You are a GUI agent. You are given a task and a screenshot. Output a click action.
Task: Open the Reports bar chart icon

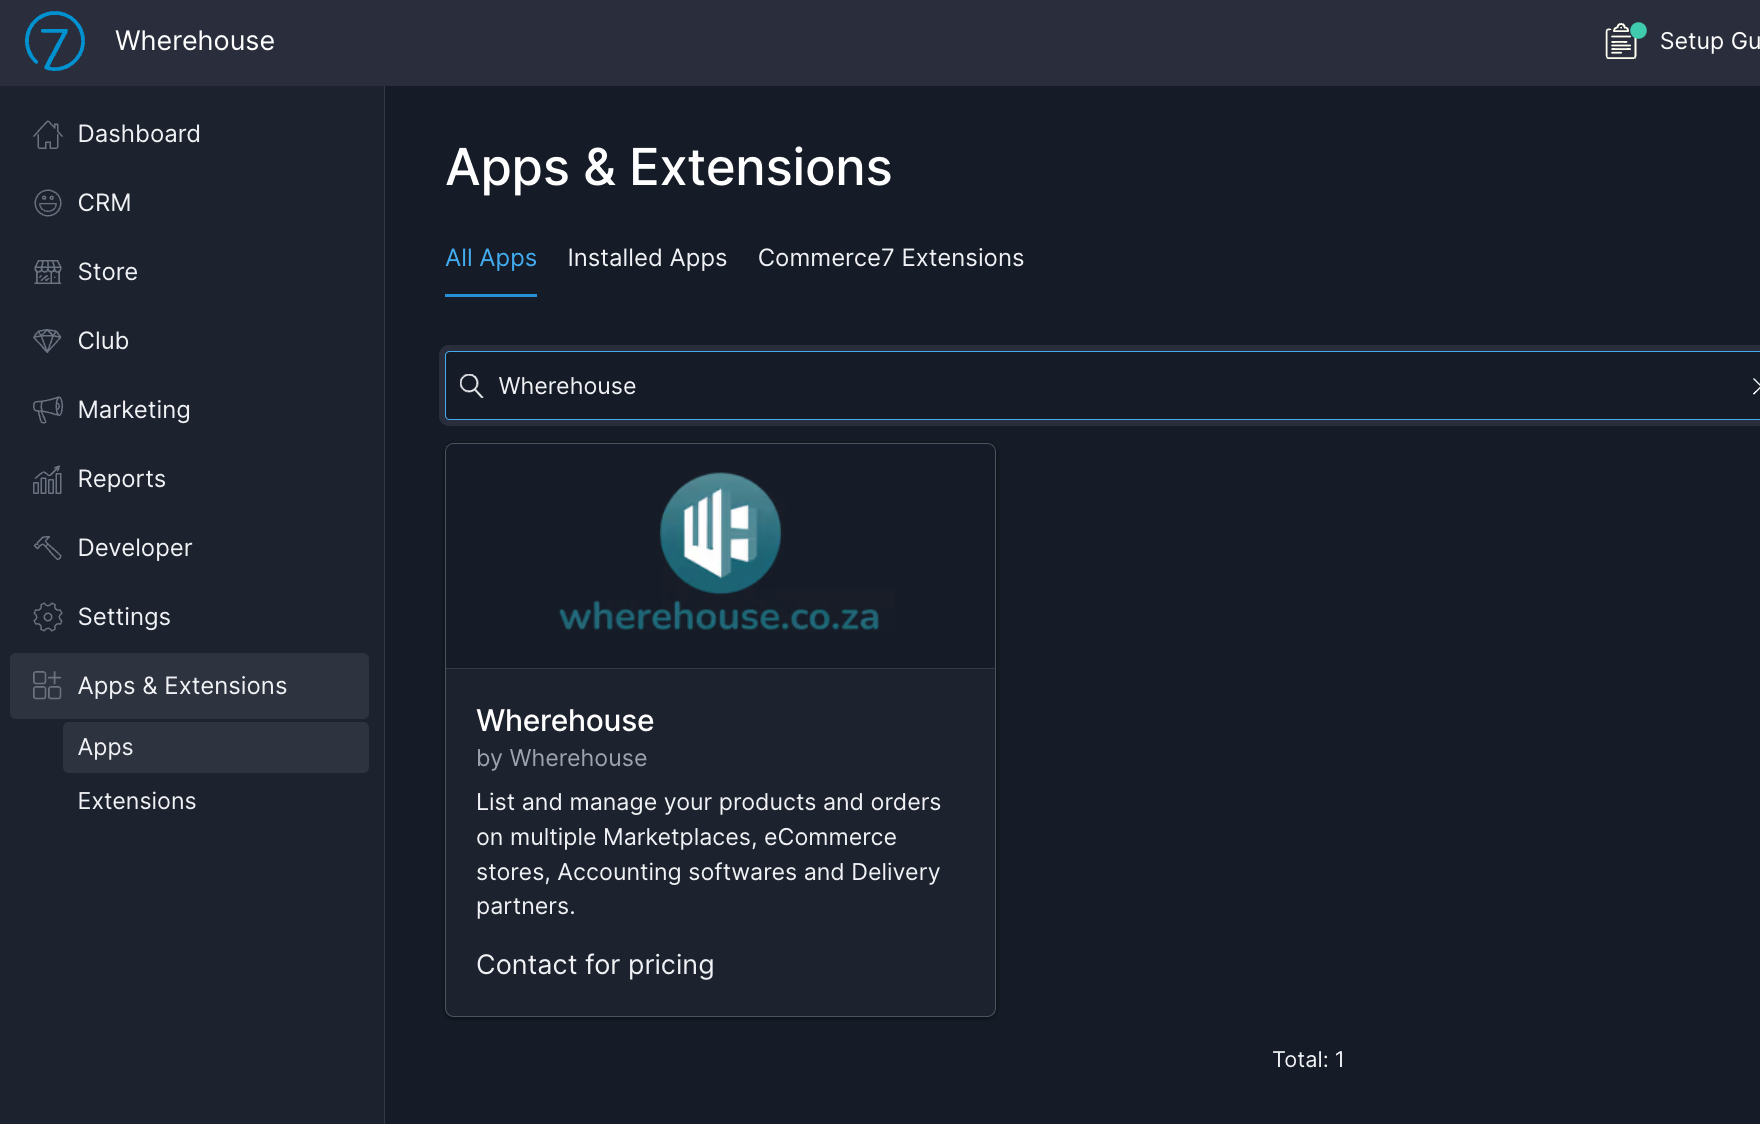(47, 479)
